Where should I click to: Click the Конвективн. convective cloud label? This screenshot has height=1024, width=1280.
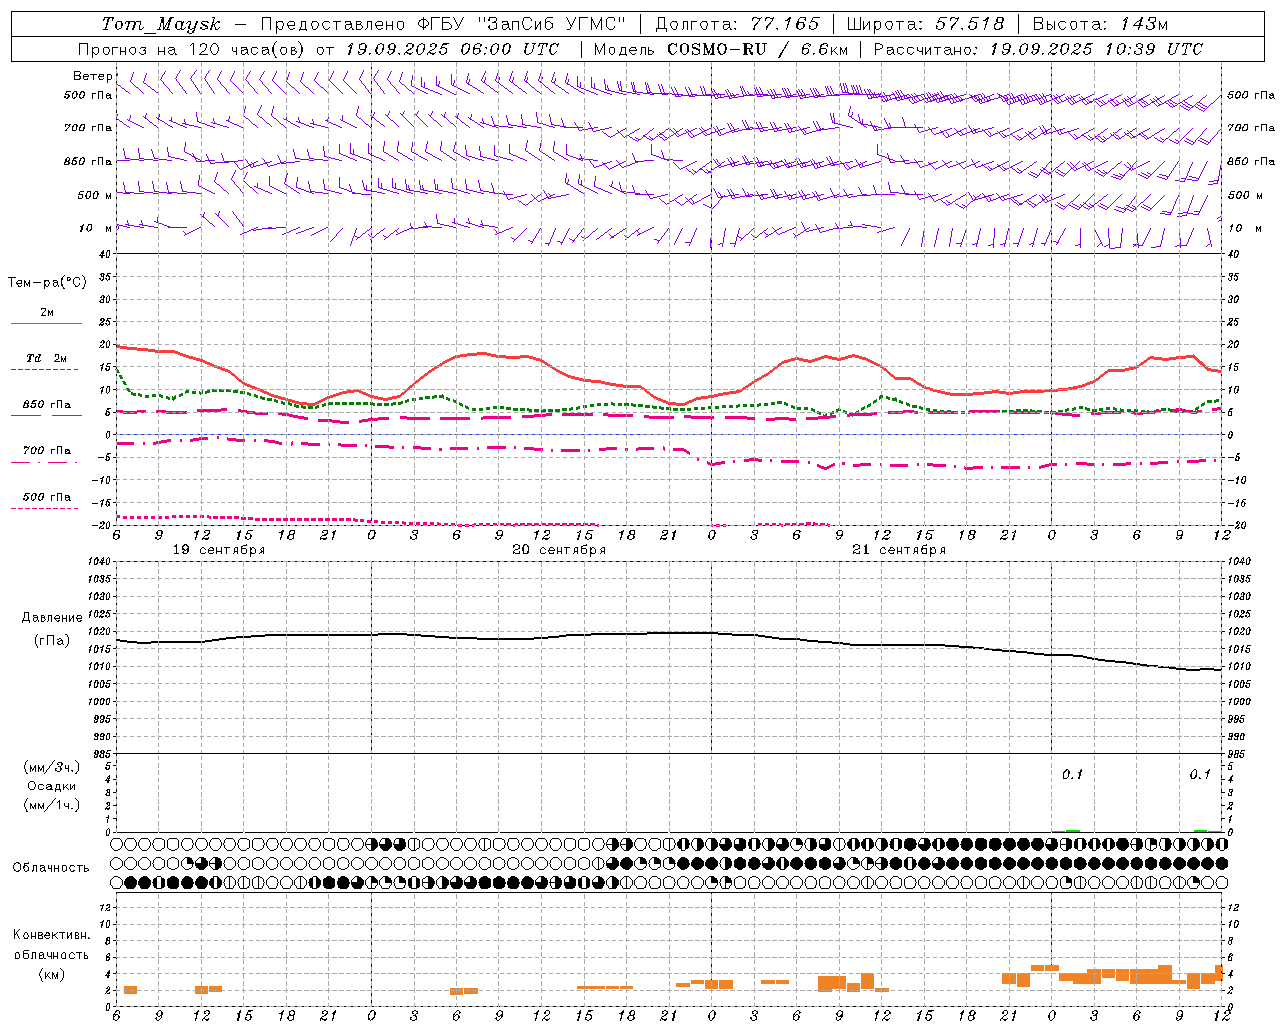pyautogui.click(x=51, y=935)
